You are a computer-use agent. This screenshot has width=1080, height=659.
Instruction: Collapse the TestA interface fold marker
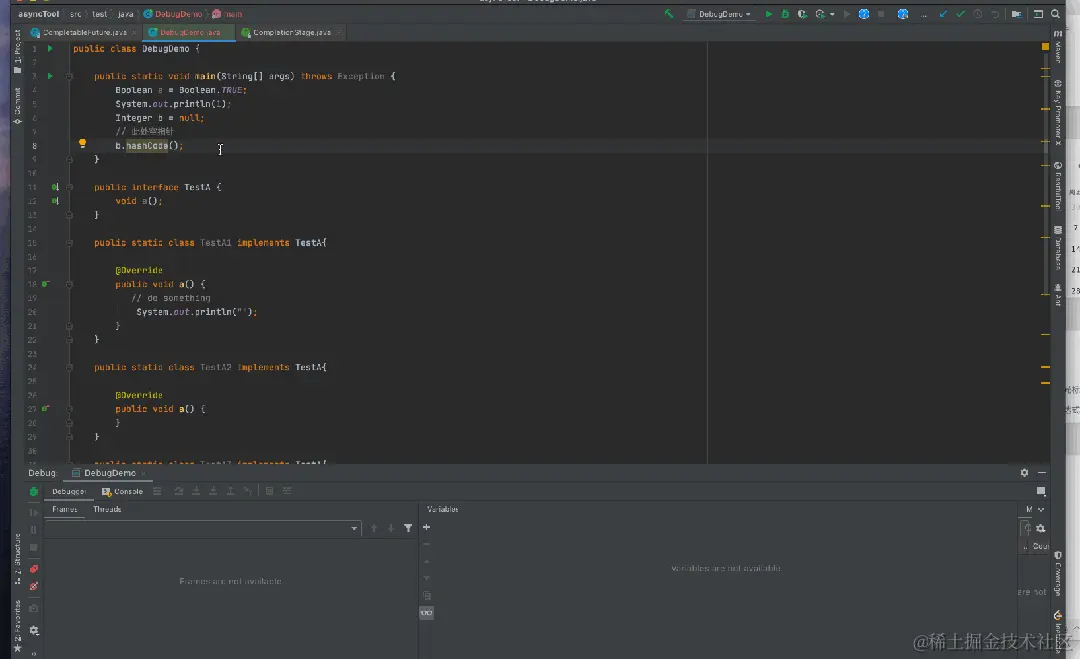(70, 187)
